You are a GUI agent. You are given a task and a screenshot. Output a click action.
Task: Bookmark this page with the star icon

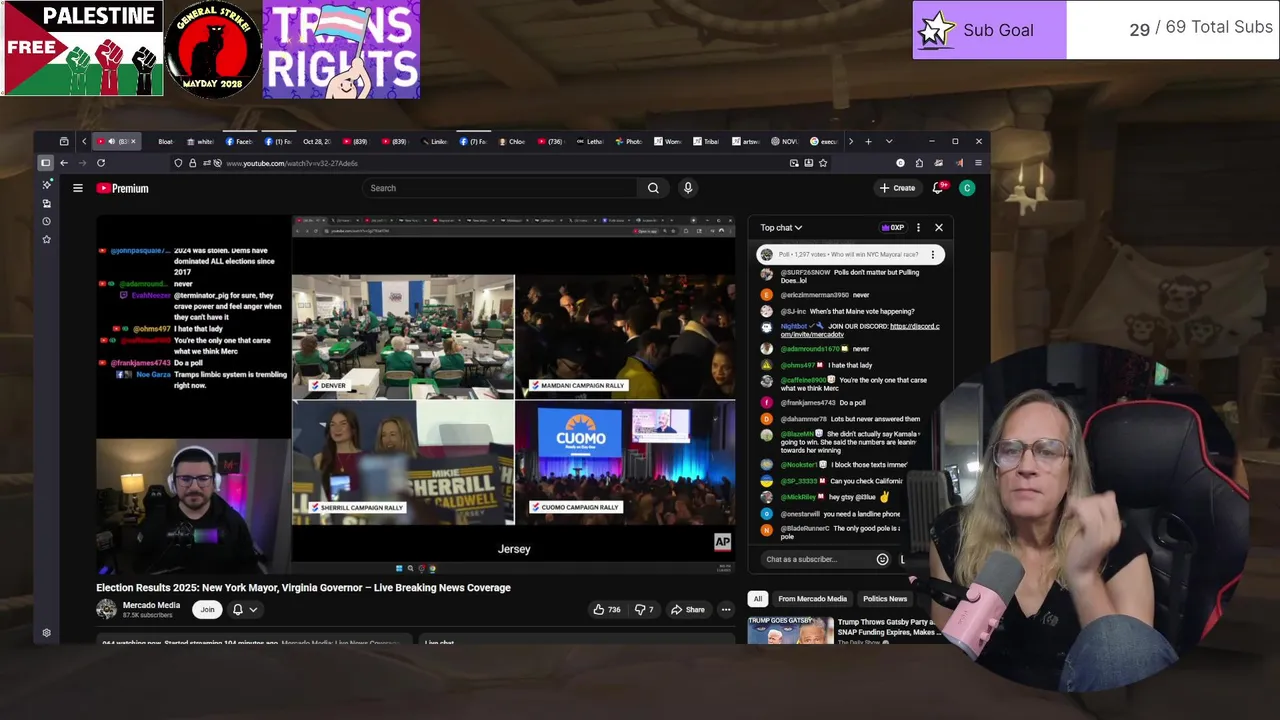tap(823, 163)
